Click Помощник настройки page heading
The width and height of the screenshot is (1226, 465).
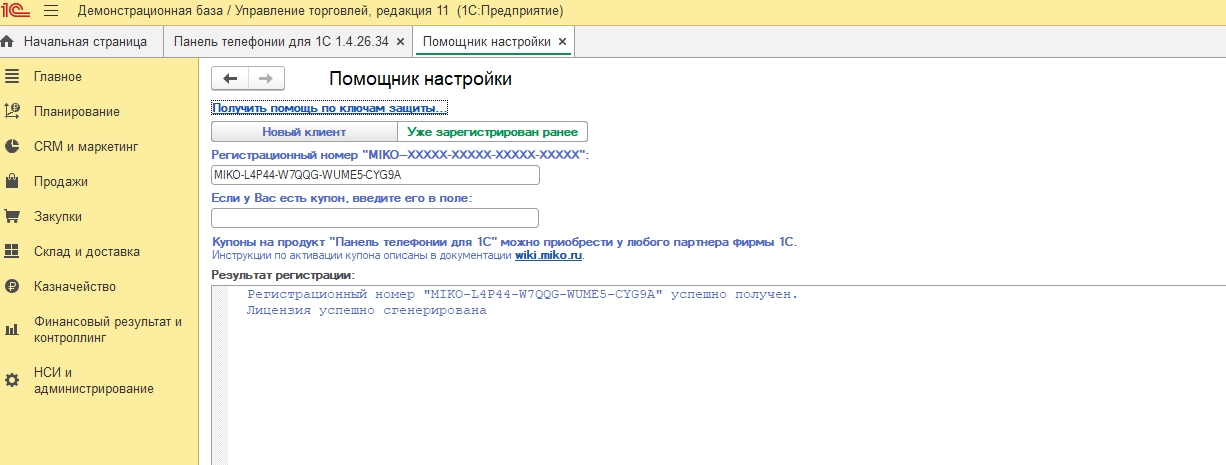click(420, 79)
